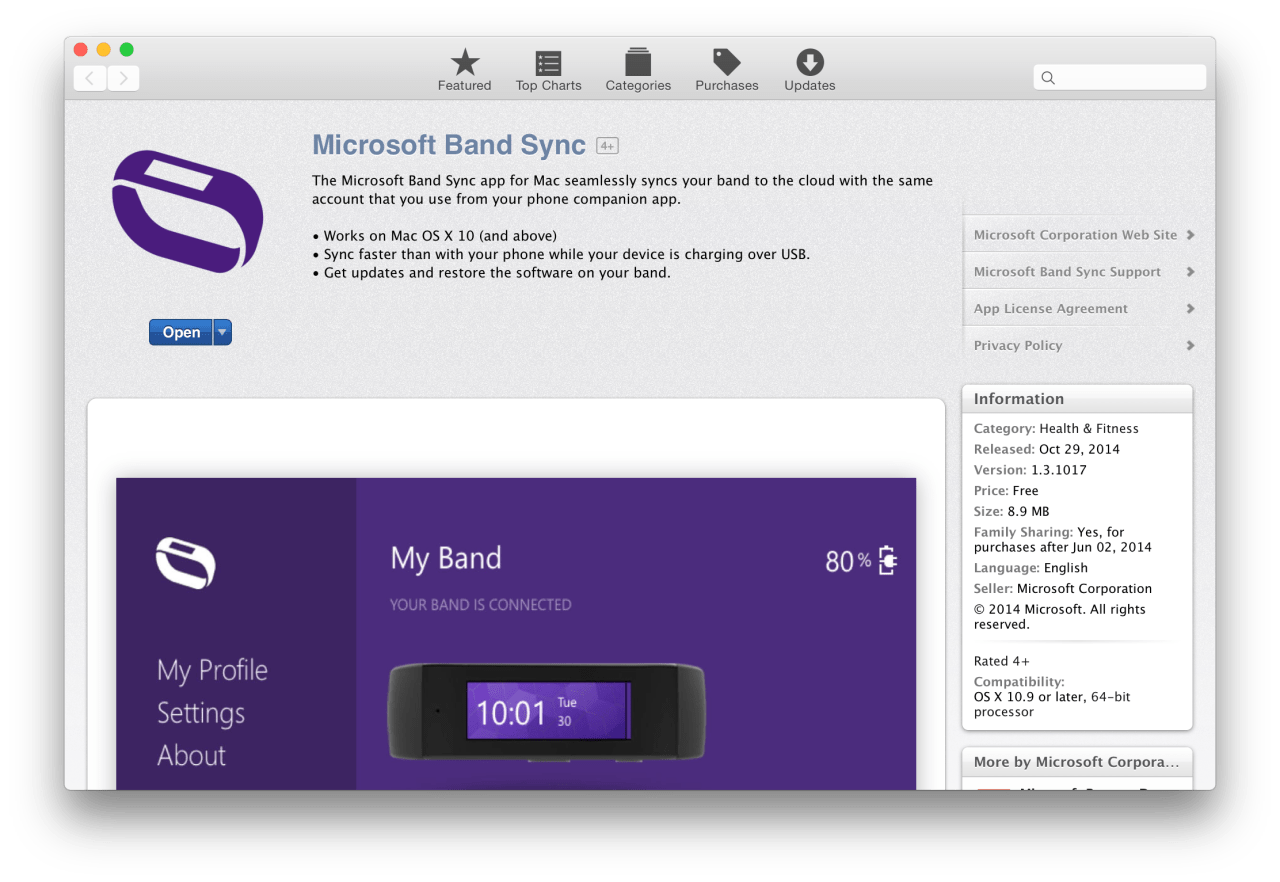
Task: Click the battery charging icon in the screenshot
Action: coord(887,560)
